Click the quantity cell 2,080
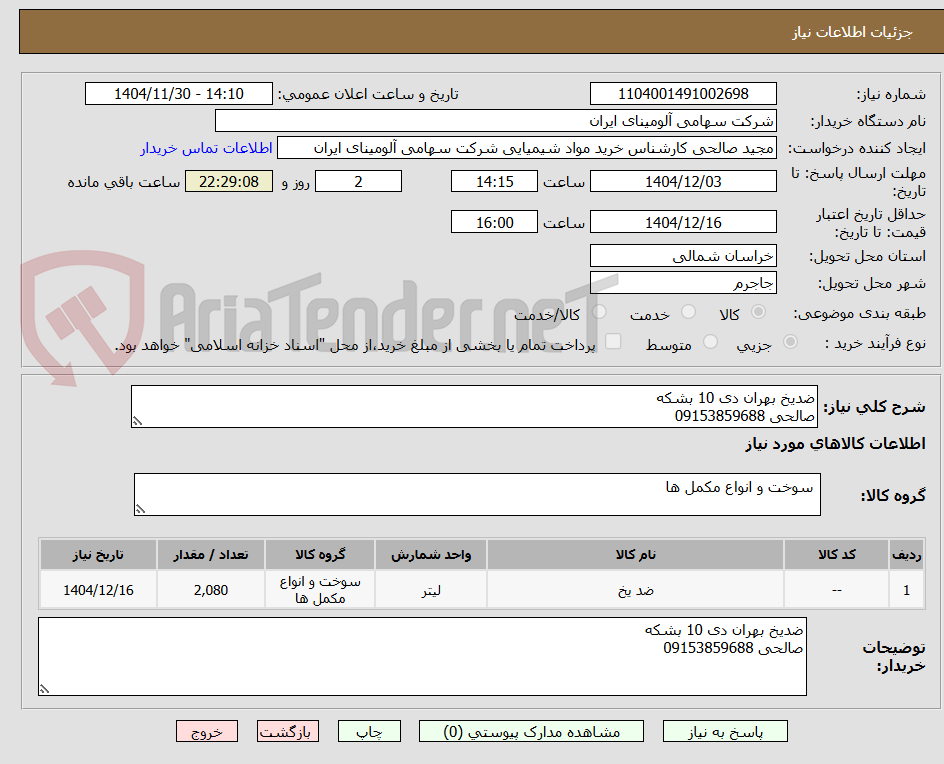Image resolution: width=944 pixels, height=764 pixels. [x=211, y=590]
